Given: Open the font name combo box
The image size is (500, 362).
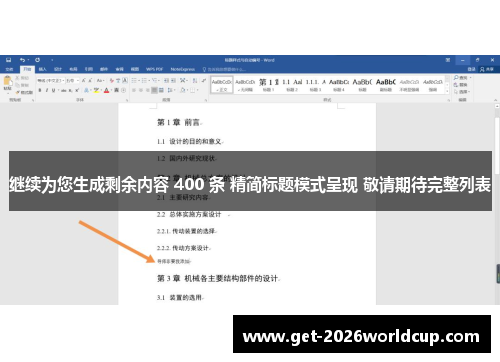Looking at the screenshot, I should click(51, 81).
